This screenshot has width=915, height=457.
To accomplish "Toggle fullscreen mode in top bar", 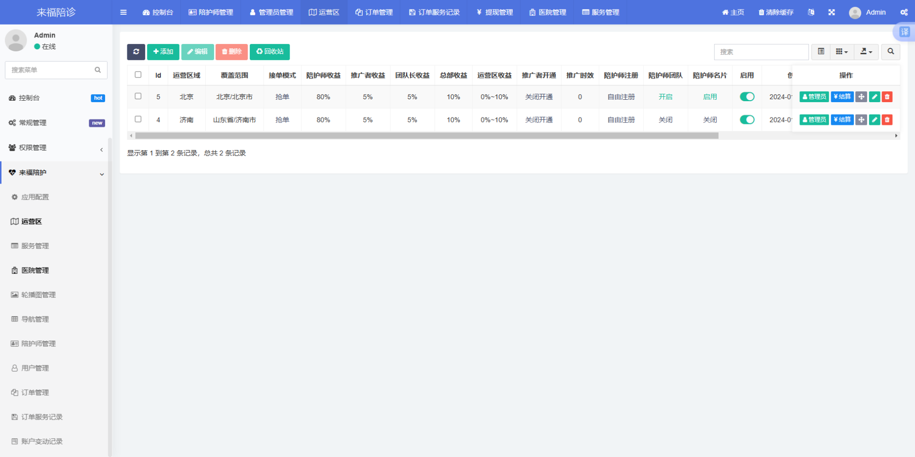I will pyautogui.click(x=831, y=12).
